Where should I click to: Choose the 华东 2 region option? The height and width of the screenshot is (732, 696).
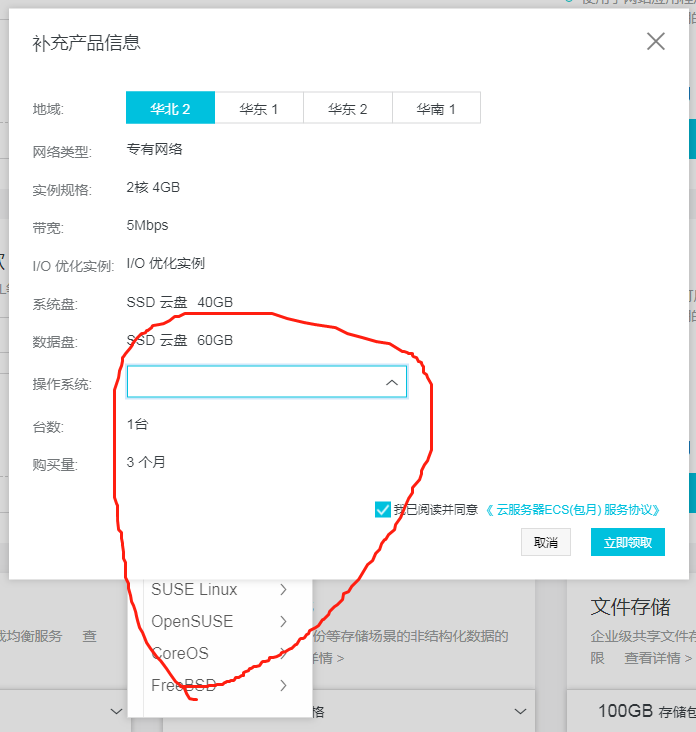pyautogui.click(x=347, y=108)
